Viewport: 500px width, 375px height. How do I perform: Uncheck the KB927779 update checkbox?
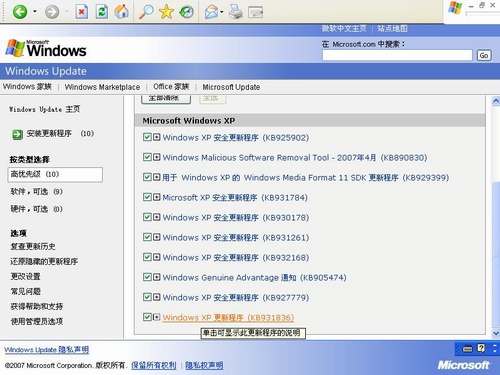click(147, 297)
